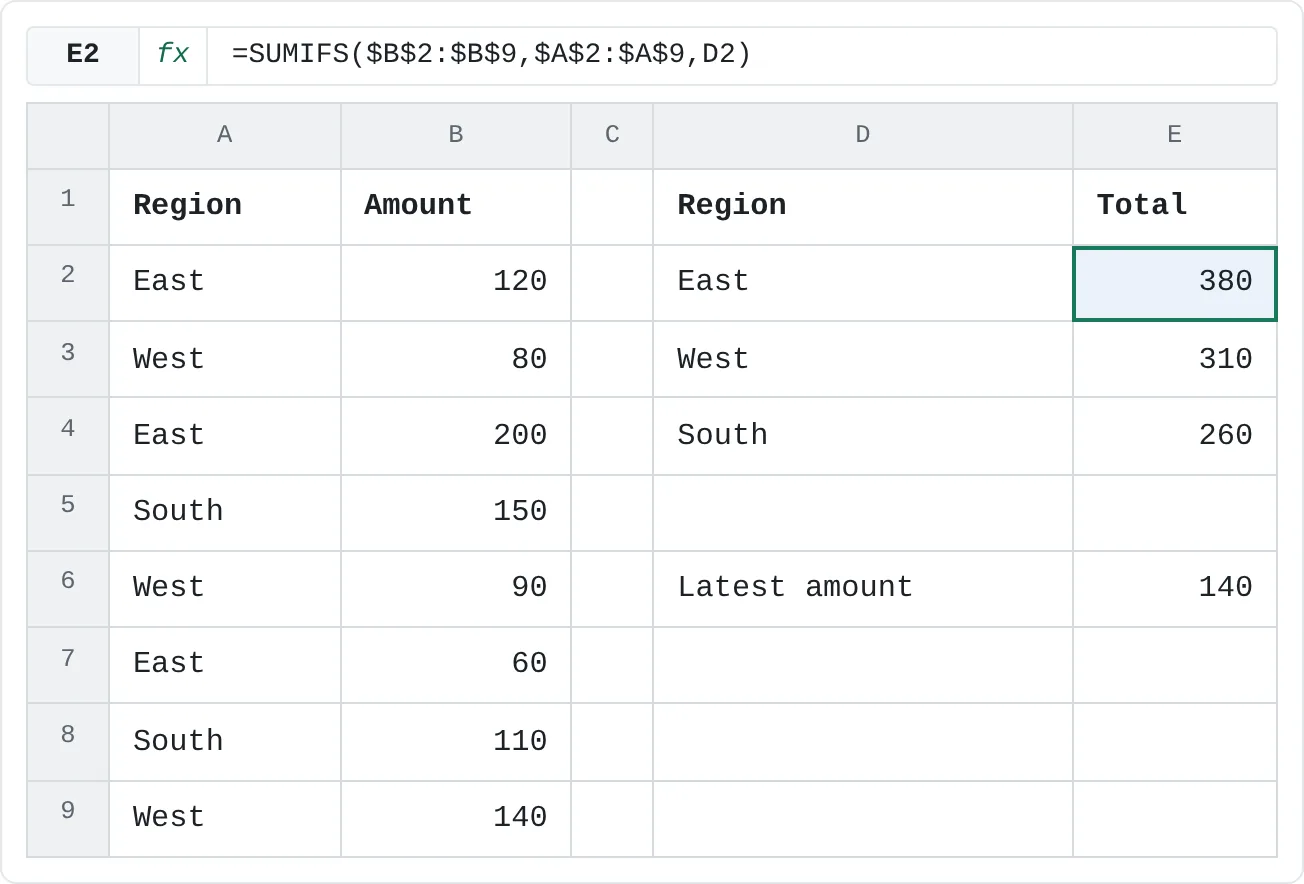Screen dimensions: 1304x884
Task: Select row 4 by its row header
Action: click(68, 436)
